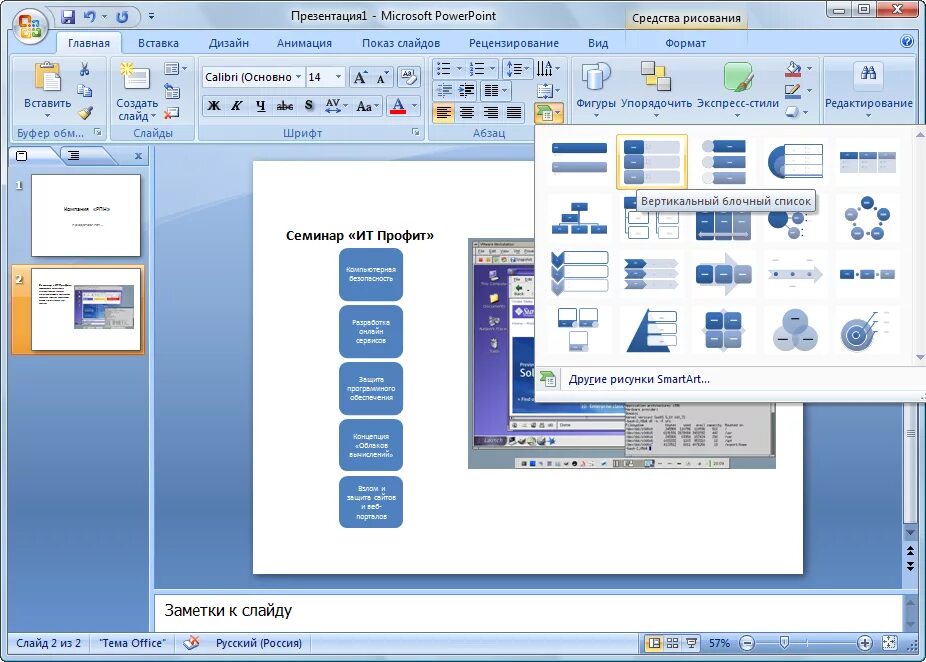The image size is (926, 662).
Task: Click shape fill paint bucket color
Action: coord(793,69)
